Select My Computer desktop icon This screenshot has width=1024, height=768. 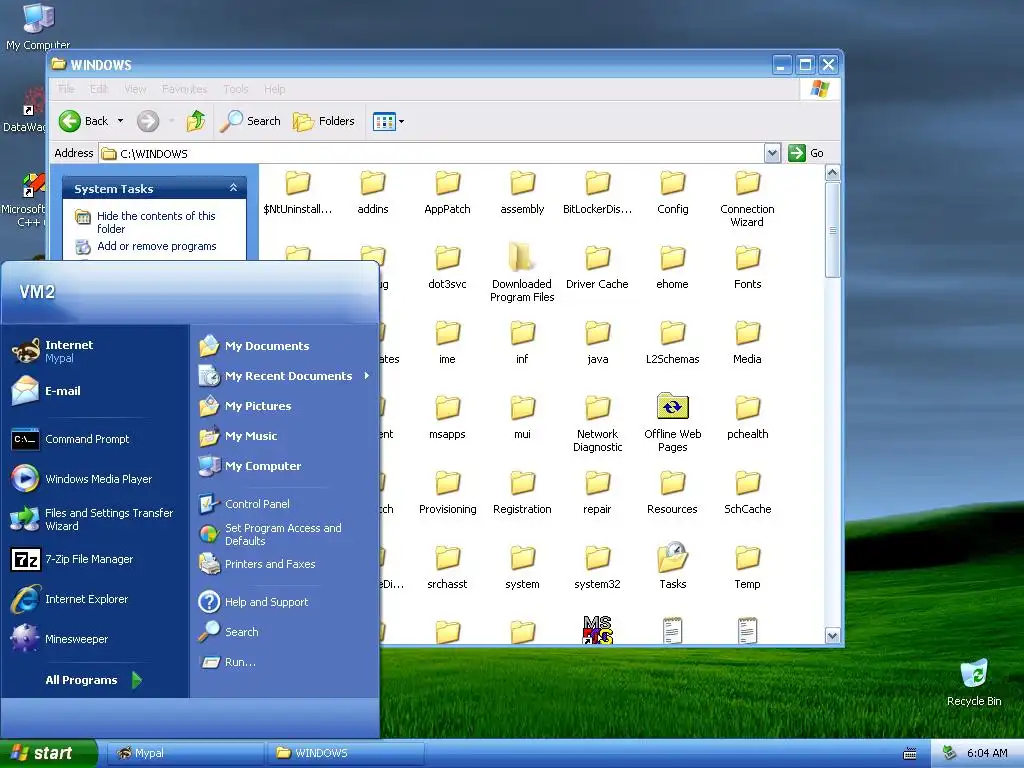coord(37,26)
